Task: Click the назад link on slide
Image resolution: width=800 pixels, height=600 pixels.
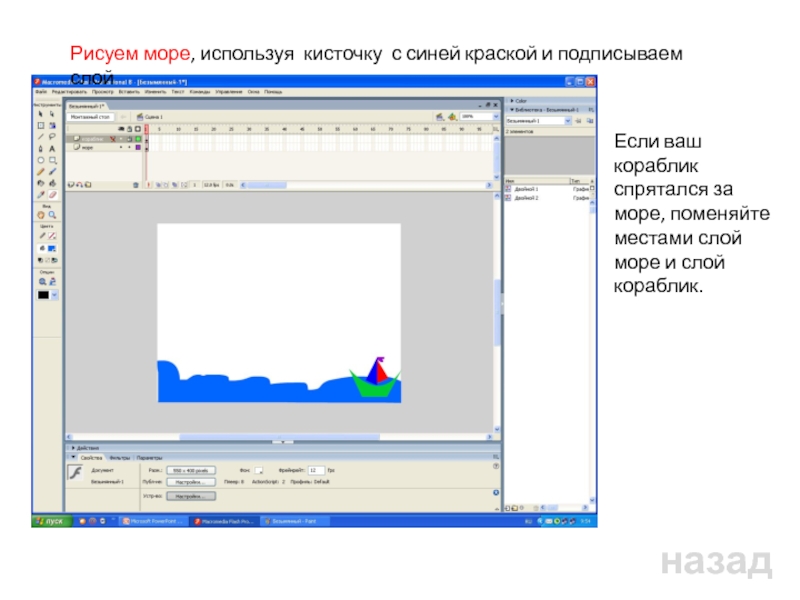Action: (716, 561)
